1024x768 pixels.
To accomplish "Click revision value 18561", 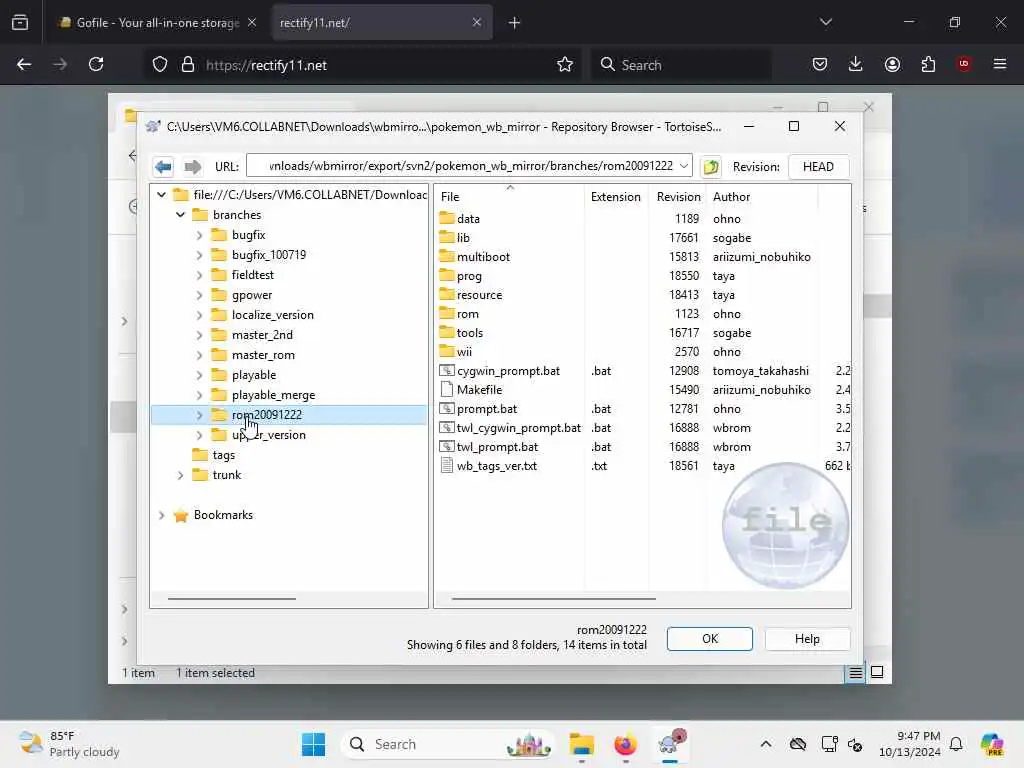I will pyautogui.click(x=684, y=466).
